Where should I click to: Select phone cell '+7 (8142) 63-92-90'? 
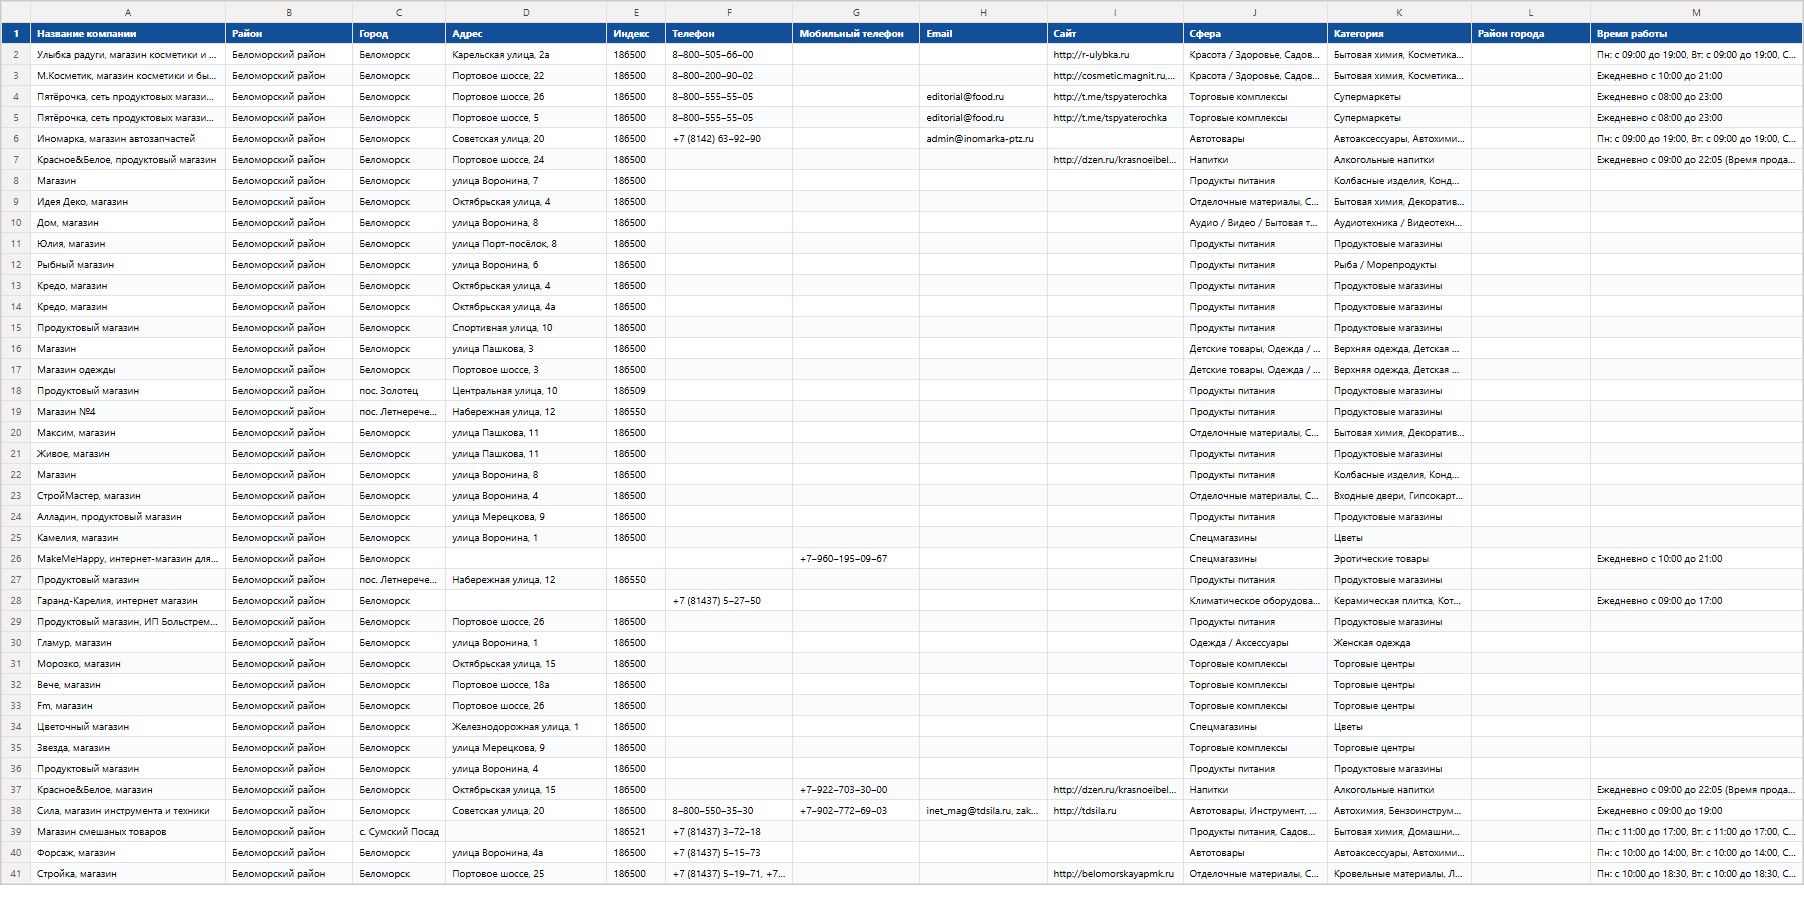(729, 139)
